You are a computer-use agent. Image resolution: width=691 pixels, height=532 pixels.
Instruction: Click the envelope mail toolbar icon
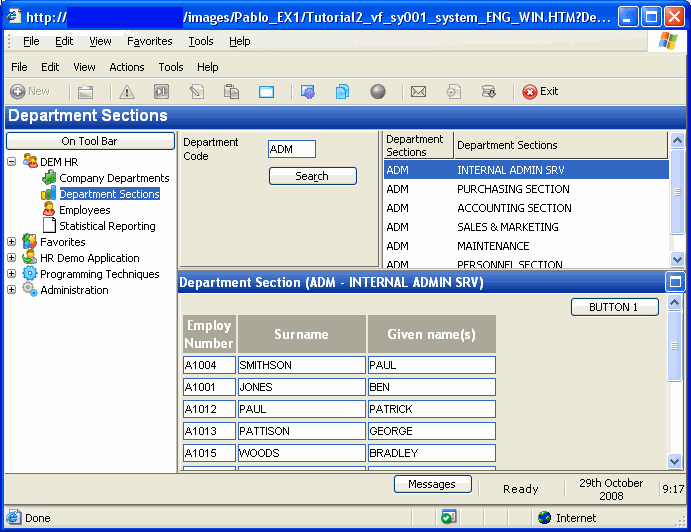click(x=418, y=92)
